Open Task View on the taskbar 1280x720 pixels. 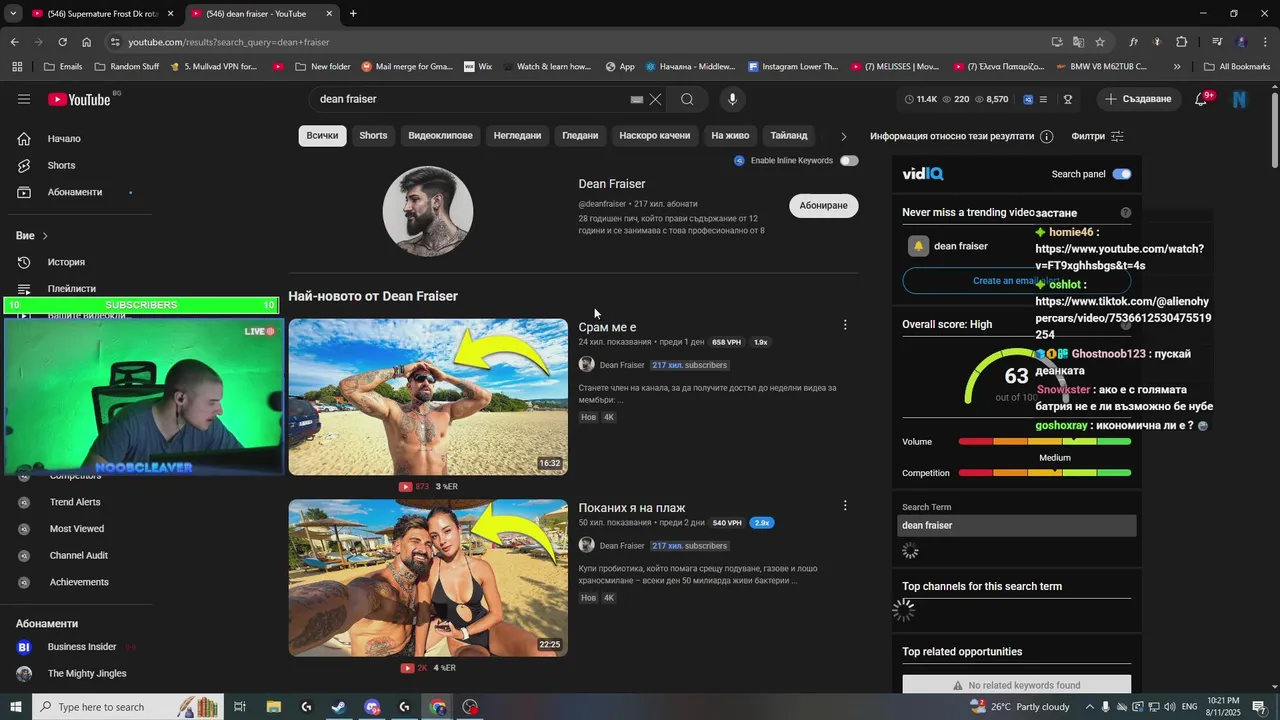[240, 707]
